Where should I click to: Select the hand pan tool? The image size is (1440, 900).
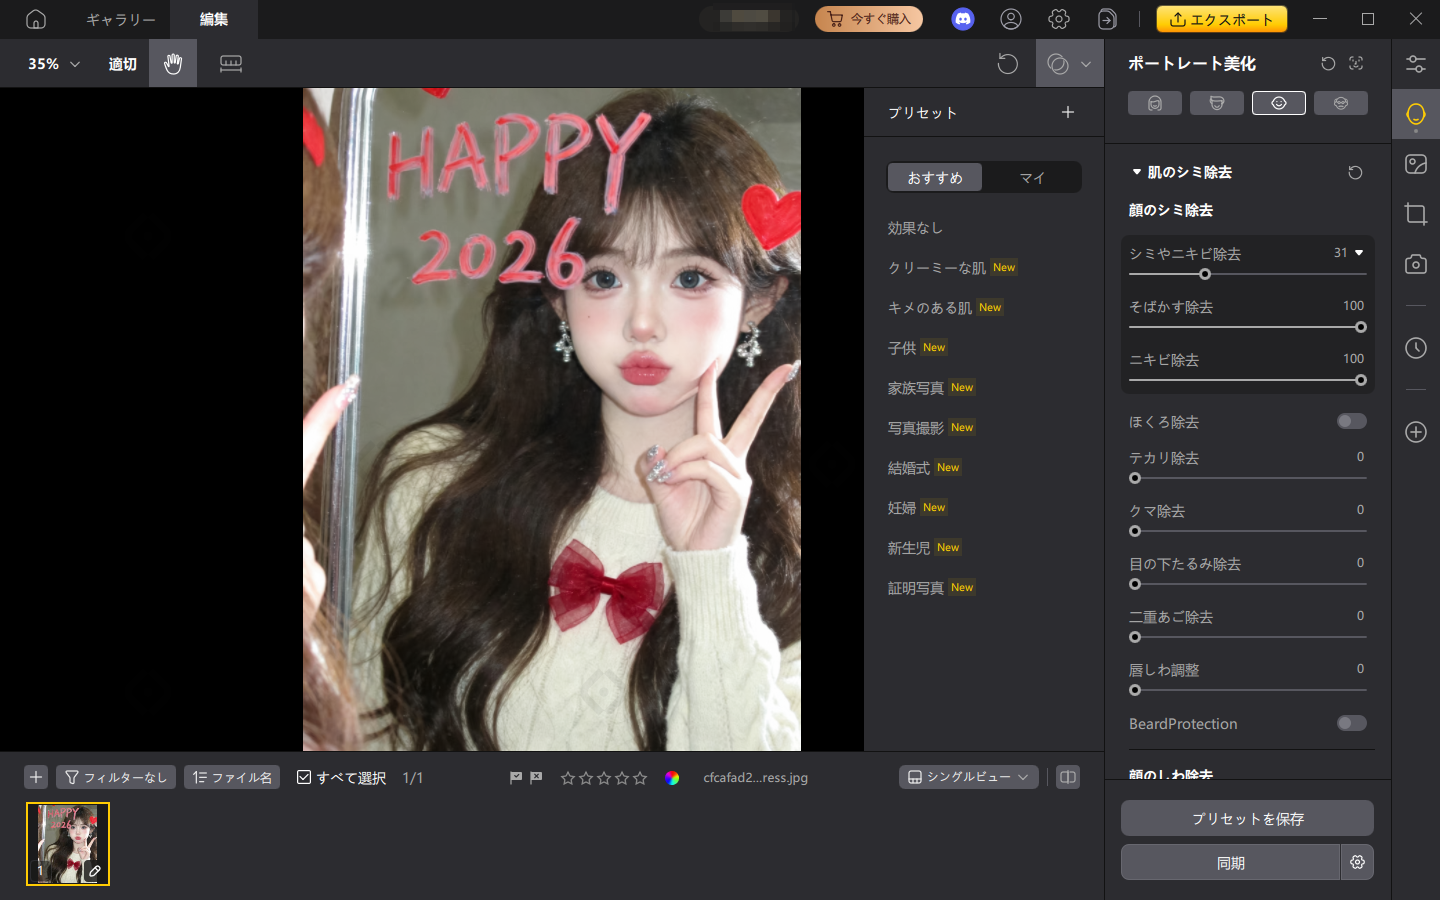173,64
